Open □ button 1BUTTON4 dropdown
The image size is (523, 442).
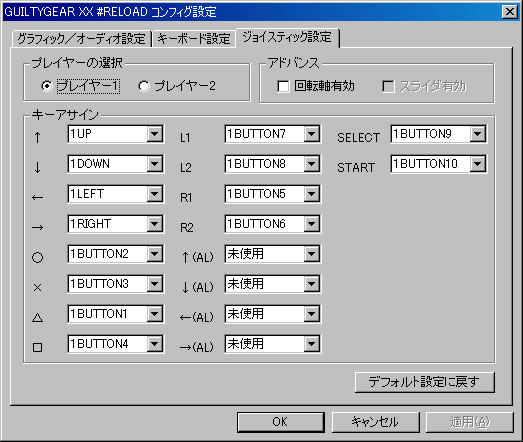click(x=115, y=344)
